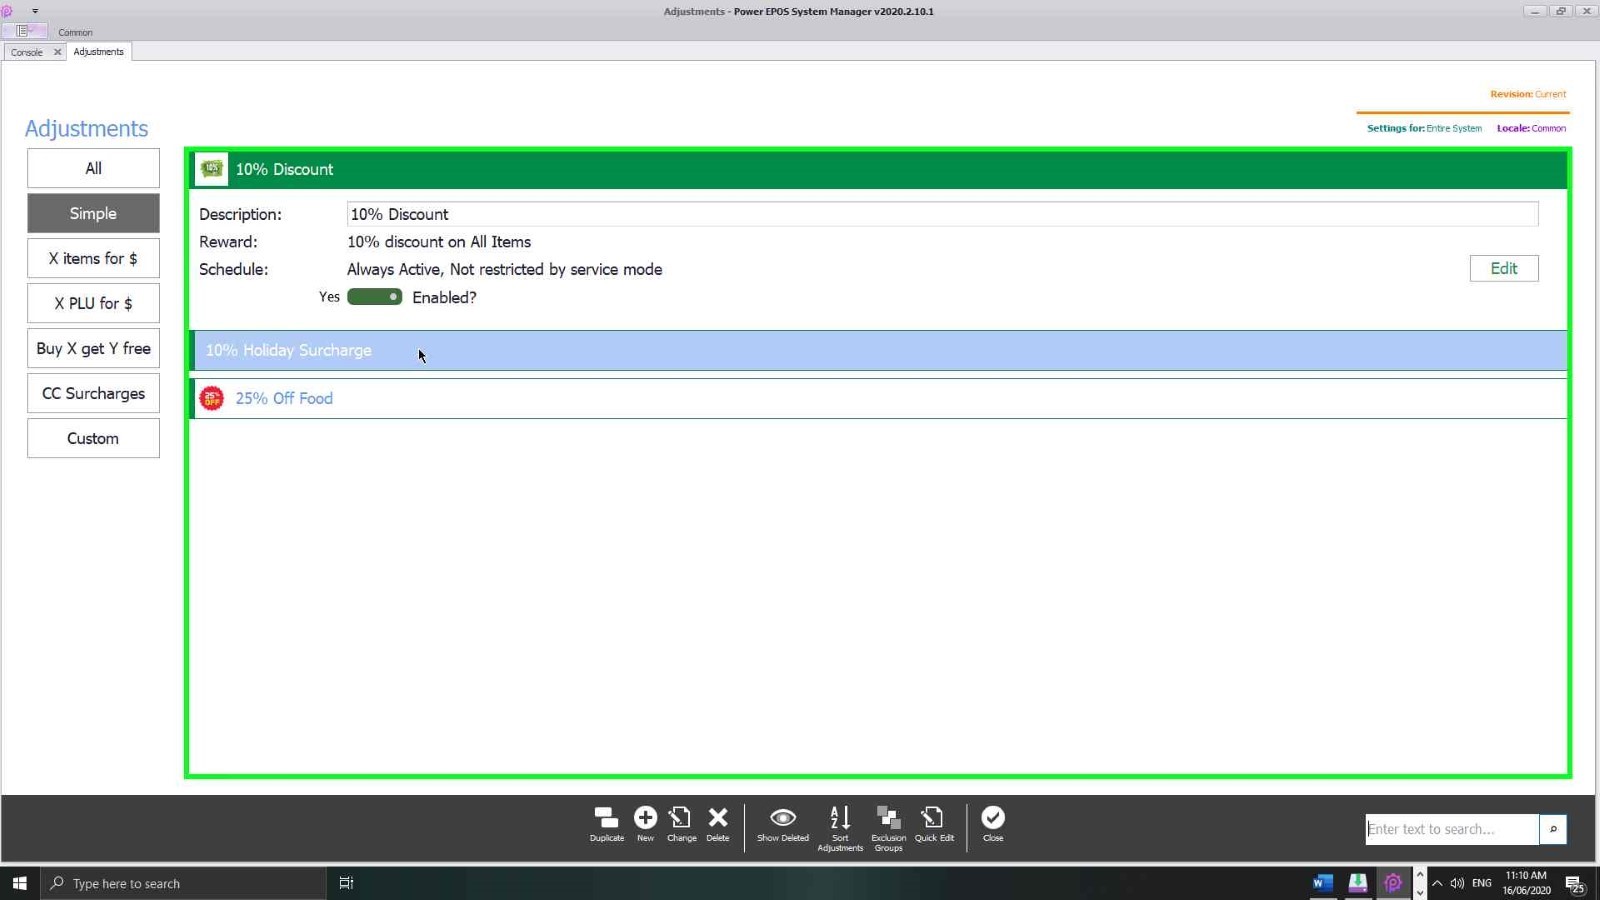This screenshot has width=1600, height=900.
Task: Select the 10% Holiday Surcharge row
Action: [x=878, y=350]
